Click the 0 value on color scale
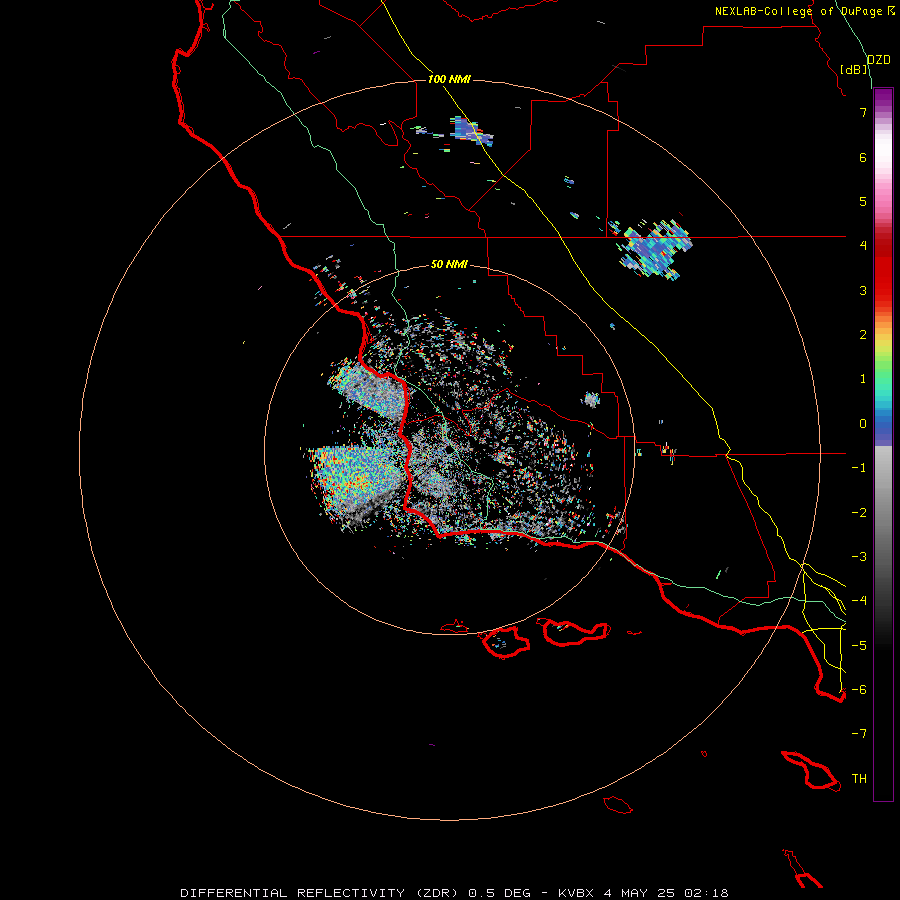This screenshot has width=900, height=900. [863, 424]
